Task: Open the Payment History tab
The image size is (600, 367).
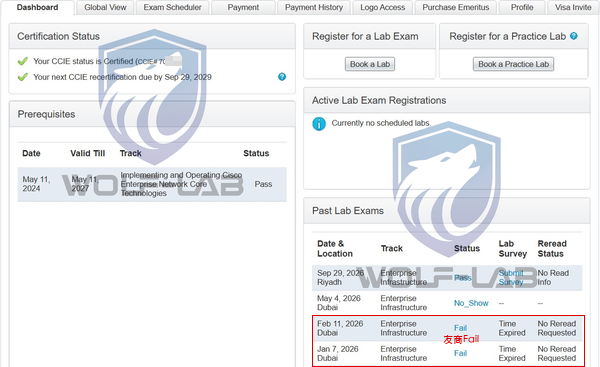Action: pos(314,7)
